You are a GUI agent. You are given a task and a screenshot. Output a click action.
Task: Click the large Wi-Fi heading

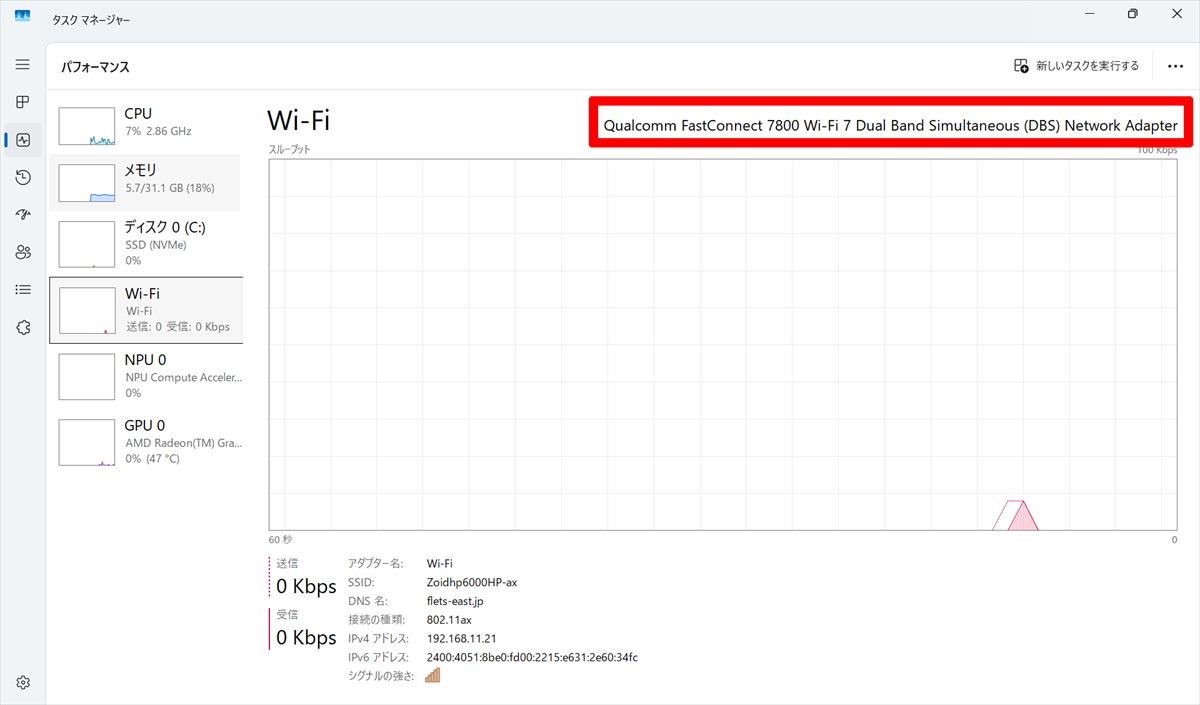298,120
